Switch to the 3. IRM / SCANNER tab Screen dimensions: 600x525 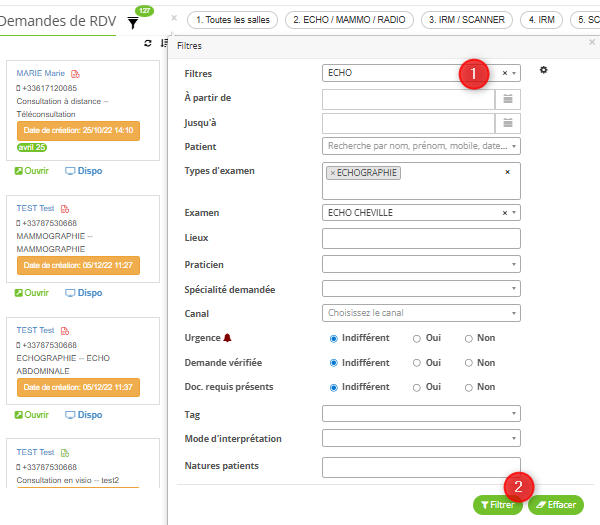click(x=465, y=19)
